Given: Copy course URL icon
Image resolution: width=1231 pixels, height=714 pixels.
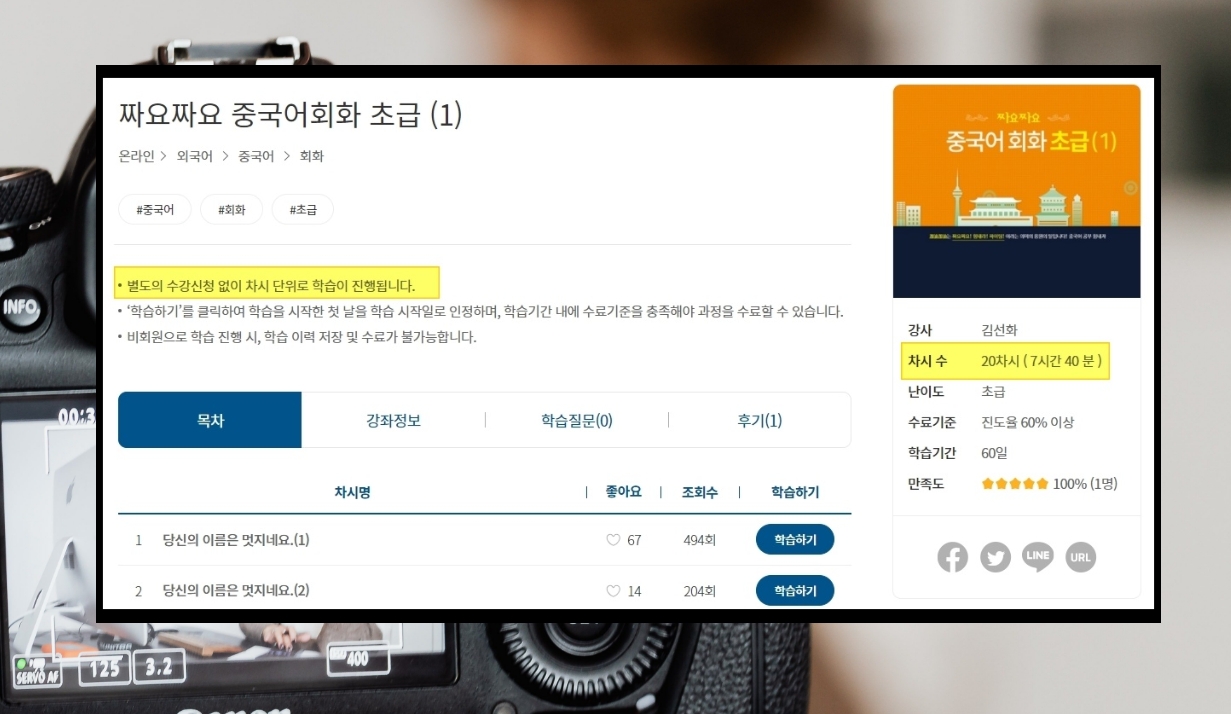Looking at the screenshot, I should point(1081,557).
